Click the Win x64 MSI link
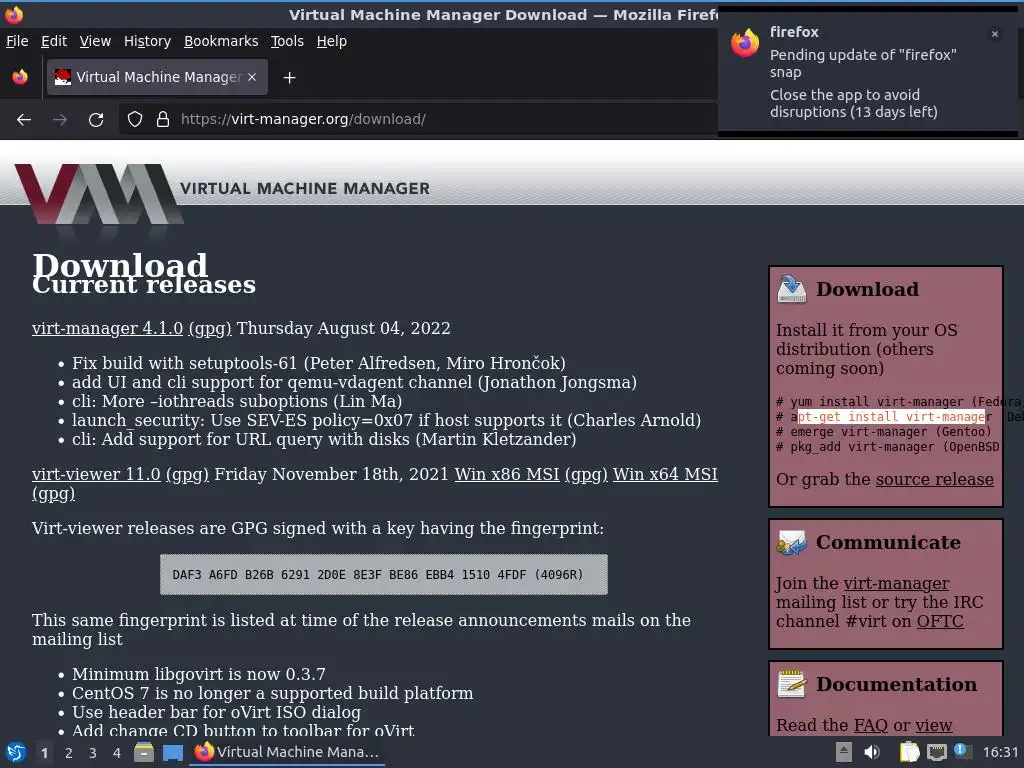 (x=665, y=474)
